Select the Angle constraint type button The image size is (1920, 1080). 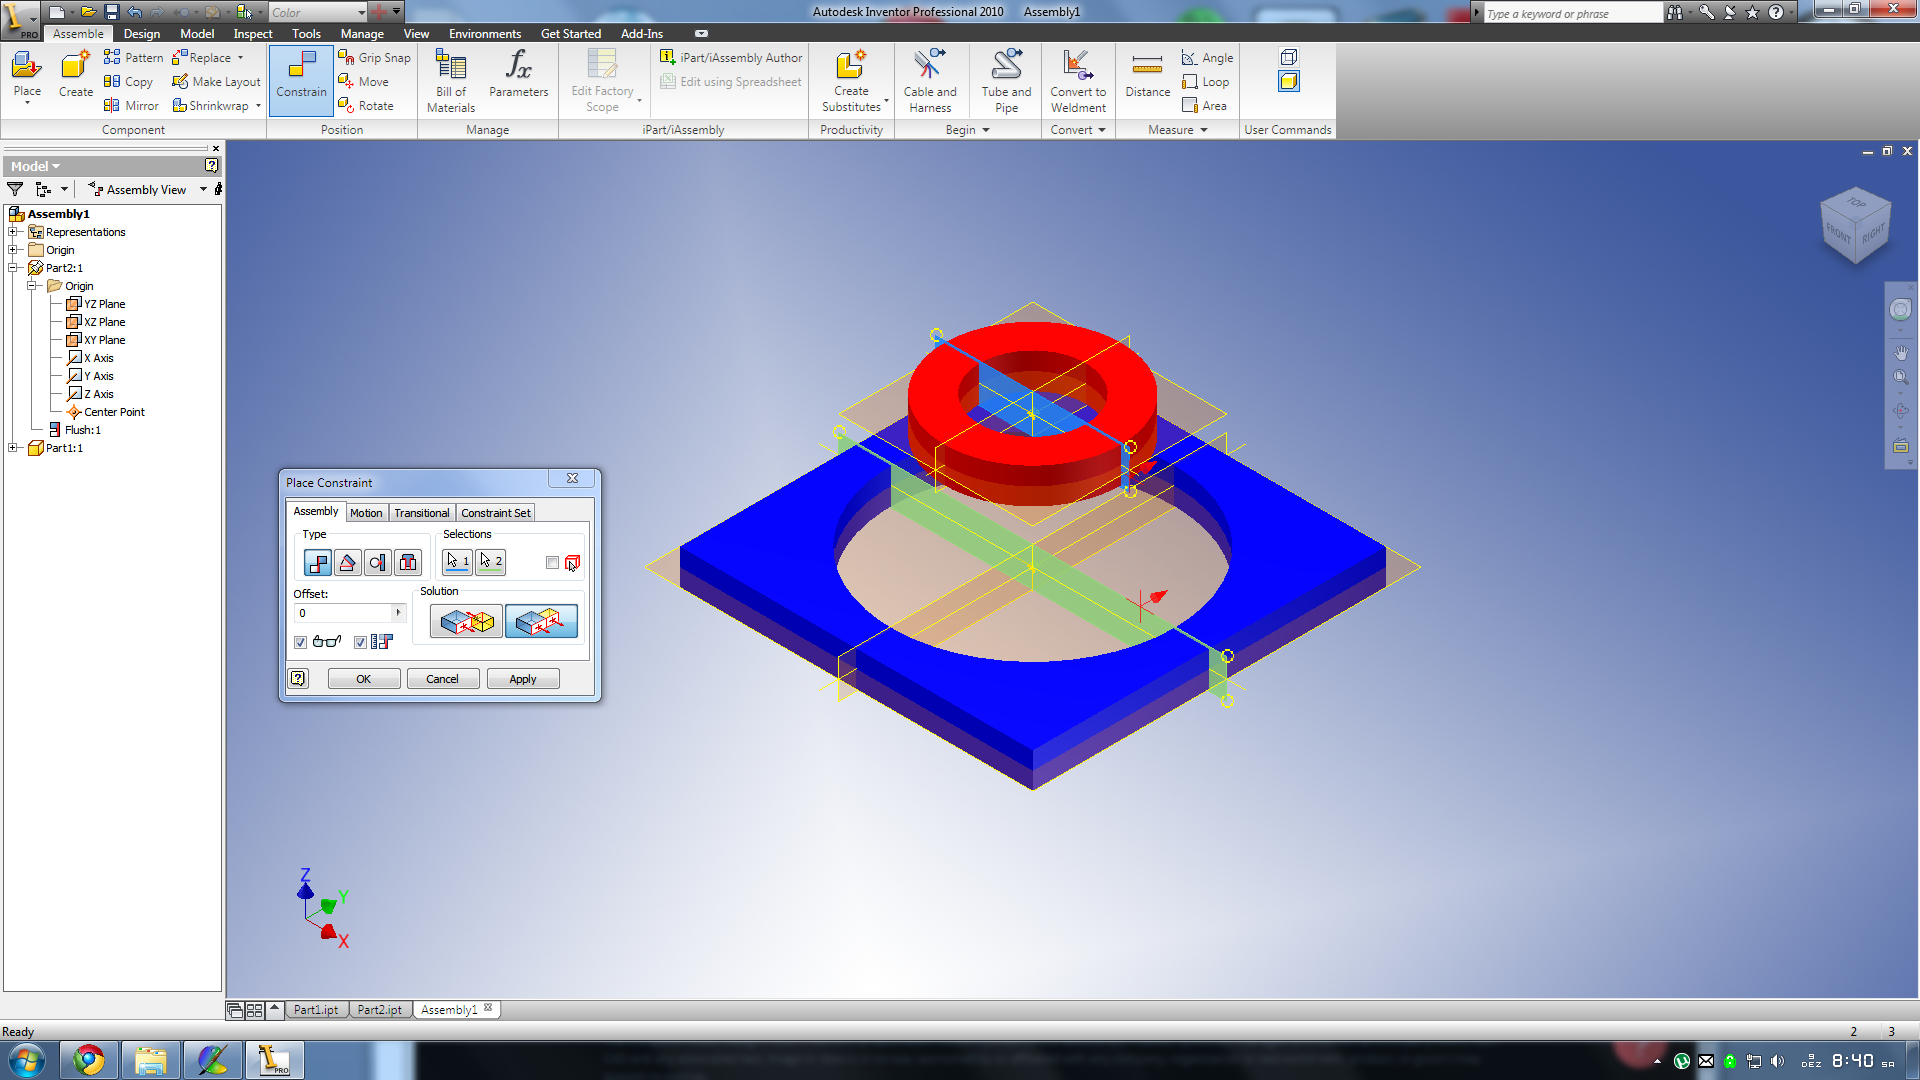347,563
